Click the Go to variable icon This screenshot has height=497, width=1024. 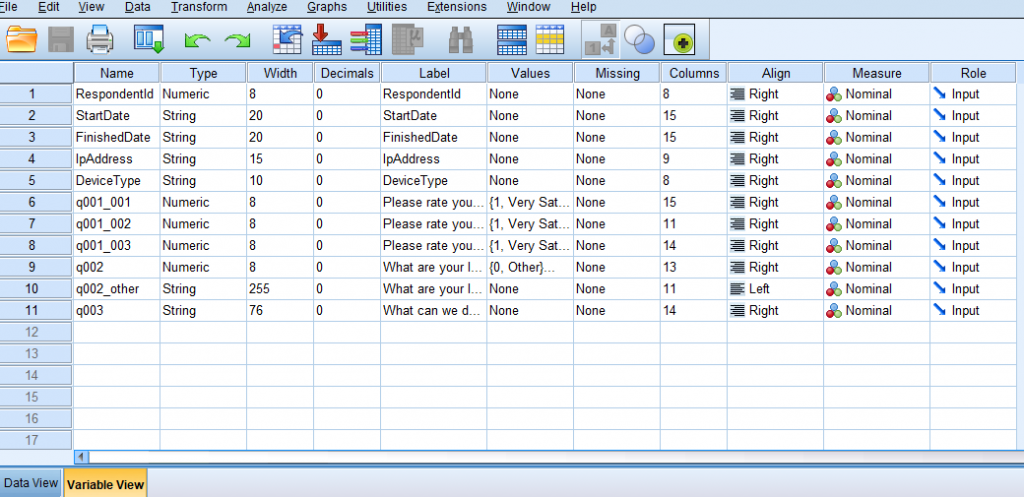coord(327,40)
